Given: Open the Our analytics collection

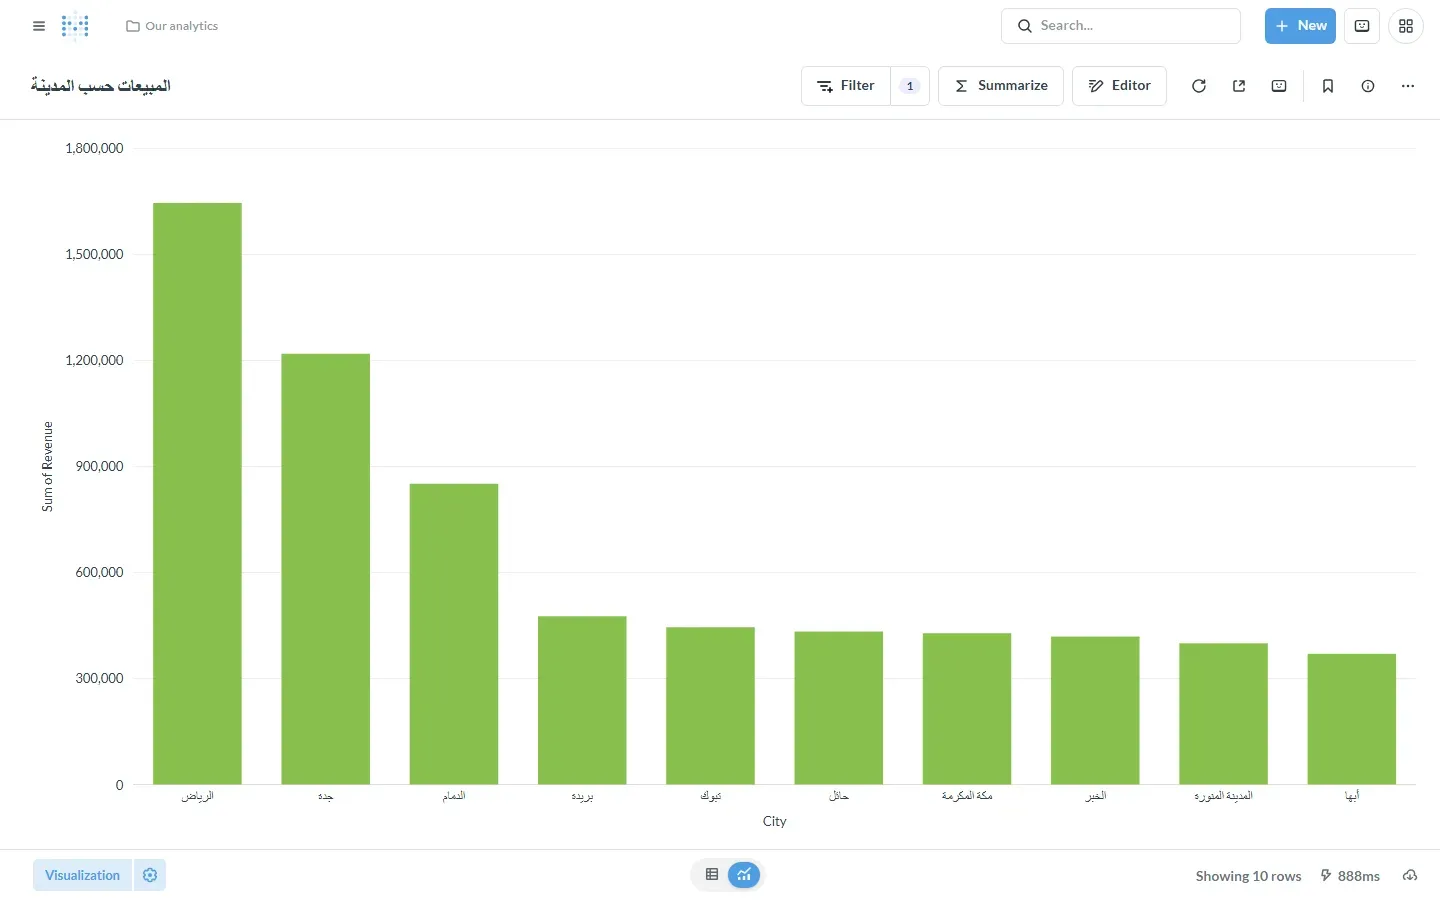Looking at the screenshot, I should pos(172,26).
